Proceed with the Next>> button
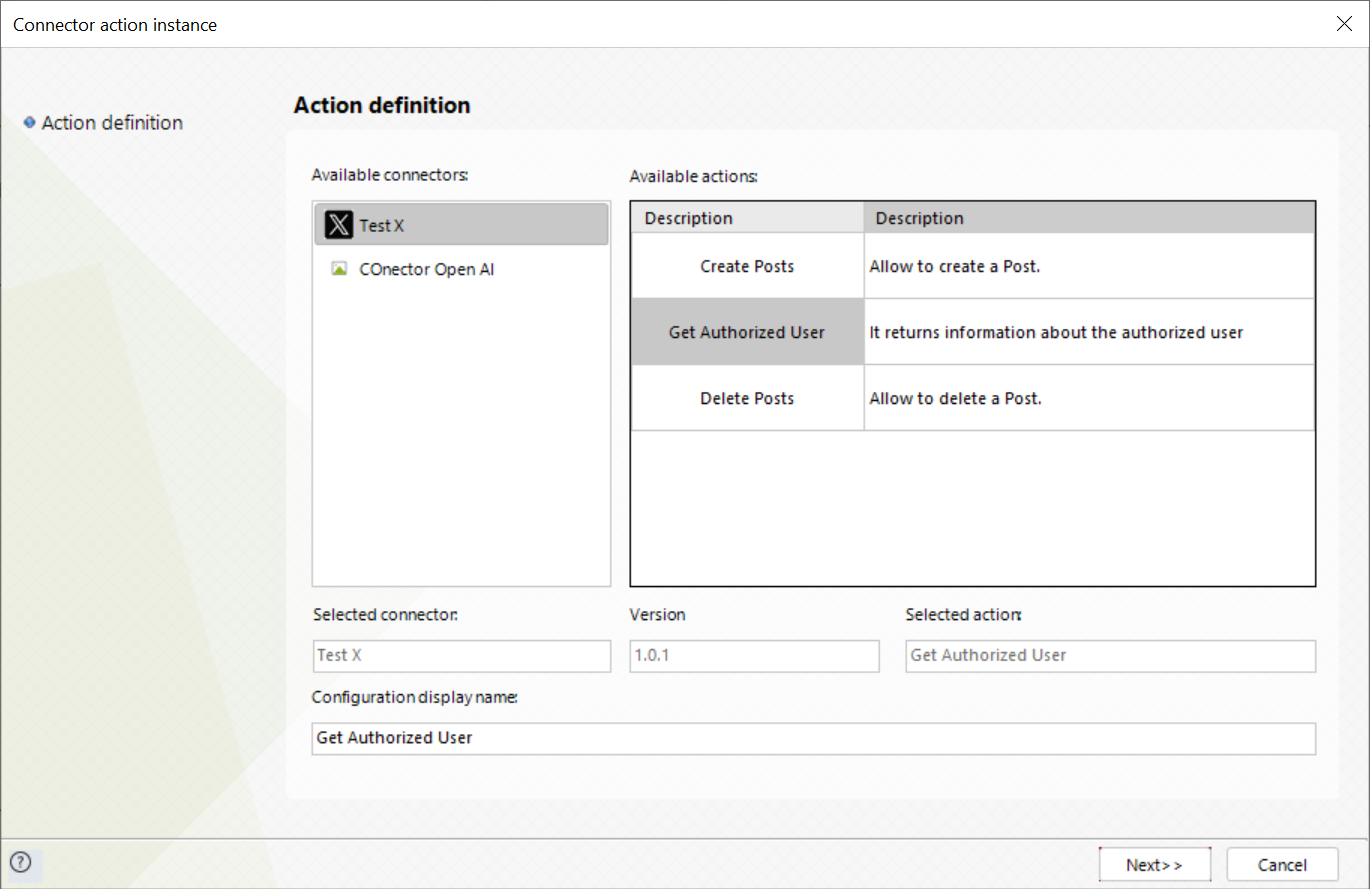Screen dimensions: 1370x889 coord(1154,865)
